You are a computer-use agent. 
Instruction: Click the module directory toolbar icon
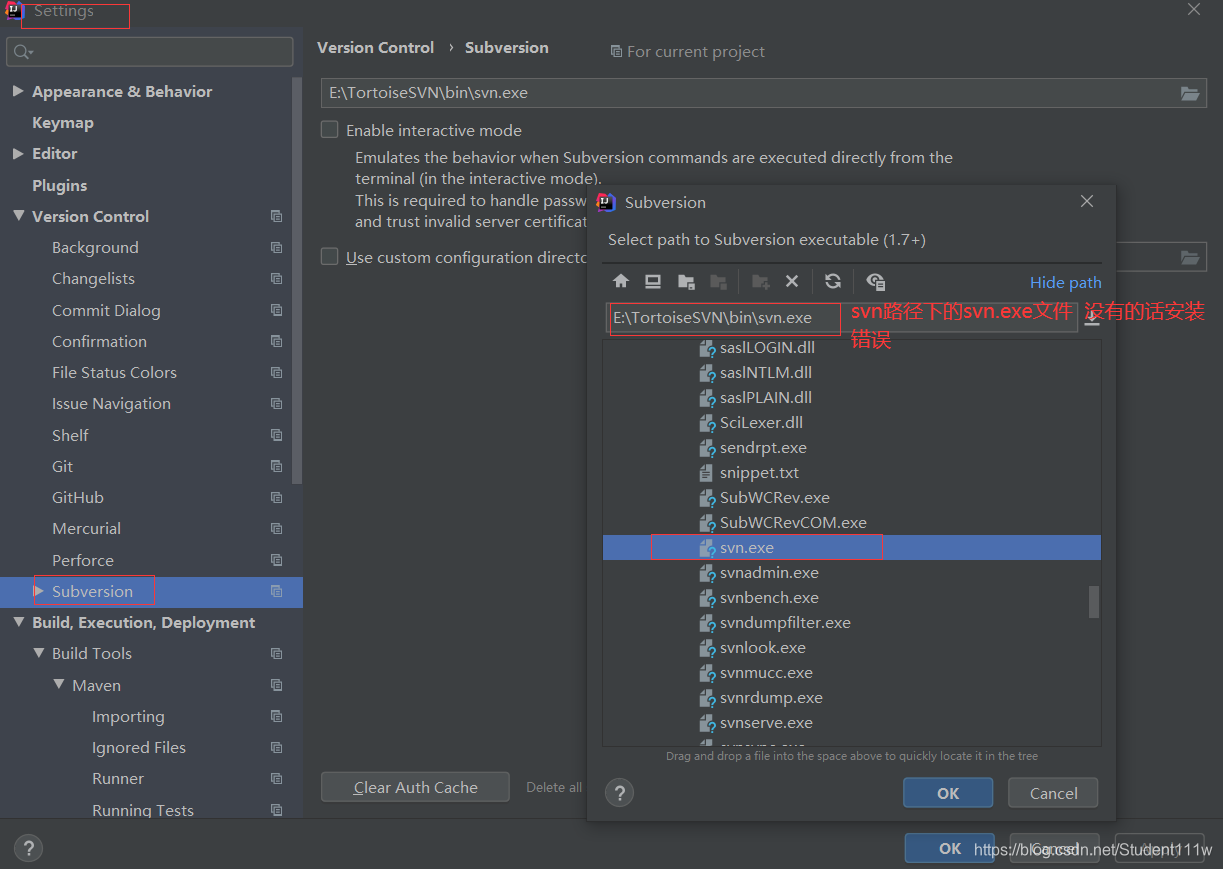pos(718,282)
